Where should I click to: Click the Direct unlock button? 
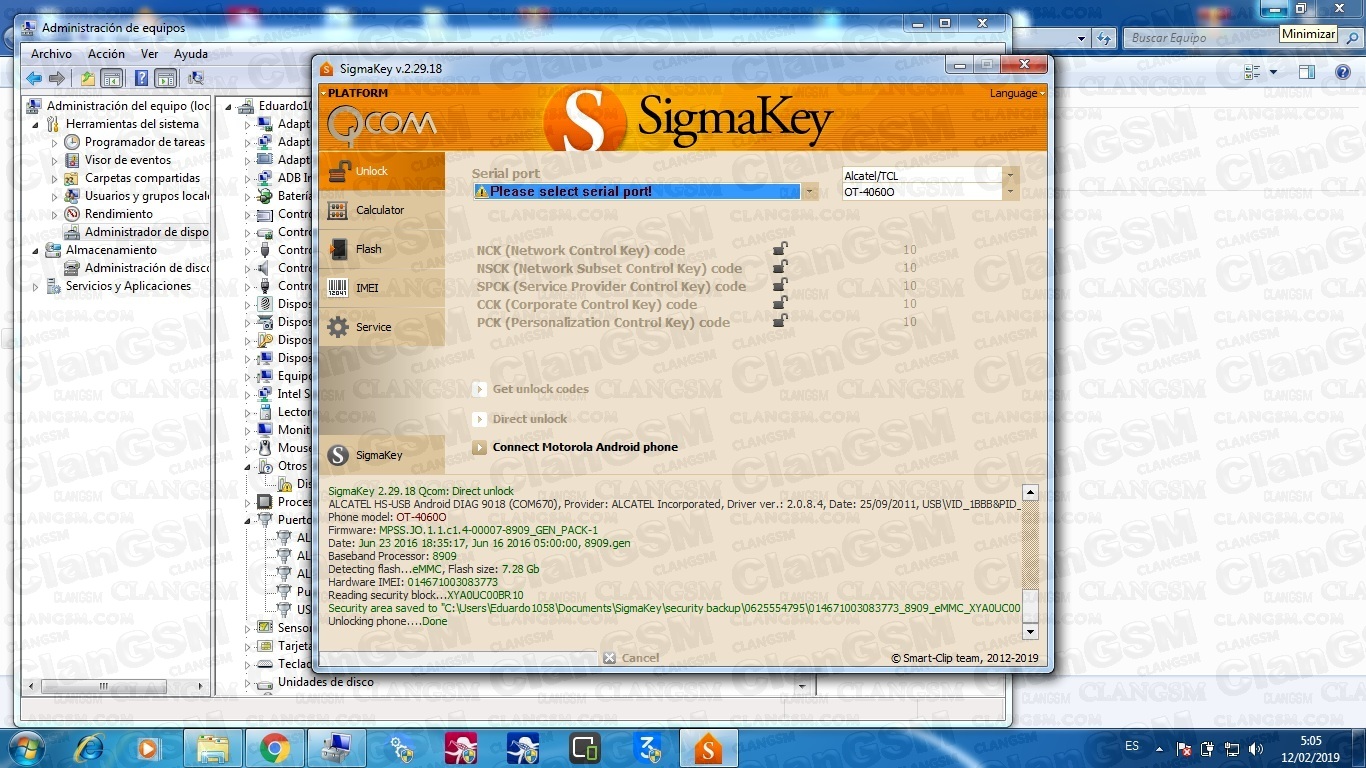coord(520,419)
